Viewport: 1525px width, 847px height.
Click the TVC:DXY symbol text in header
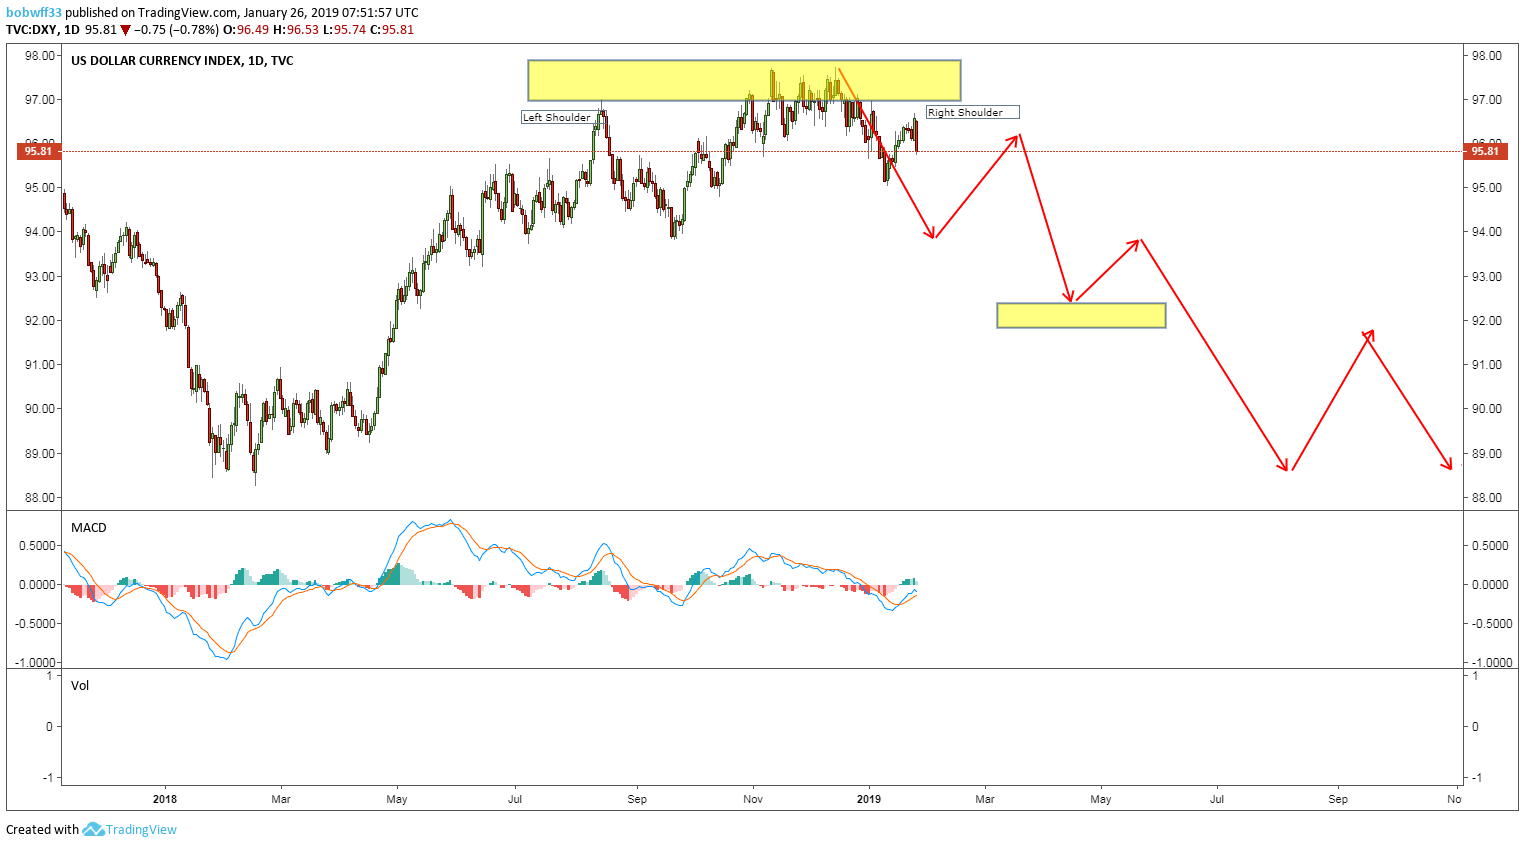pos(32,29)
